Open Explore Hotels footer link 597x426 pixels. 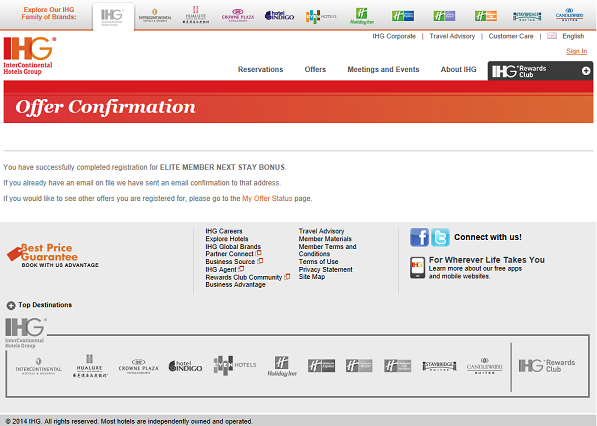(x=227, y=239)
